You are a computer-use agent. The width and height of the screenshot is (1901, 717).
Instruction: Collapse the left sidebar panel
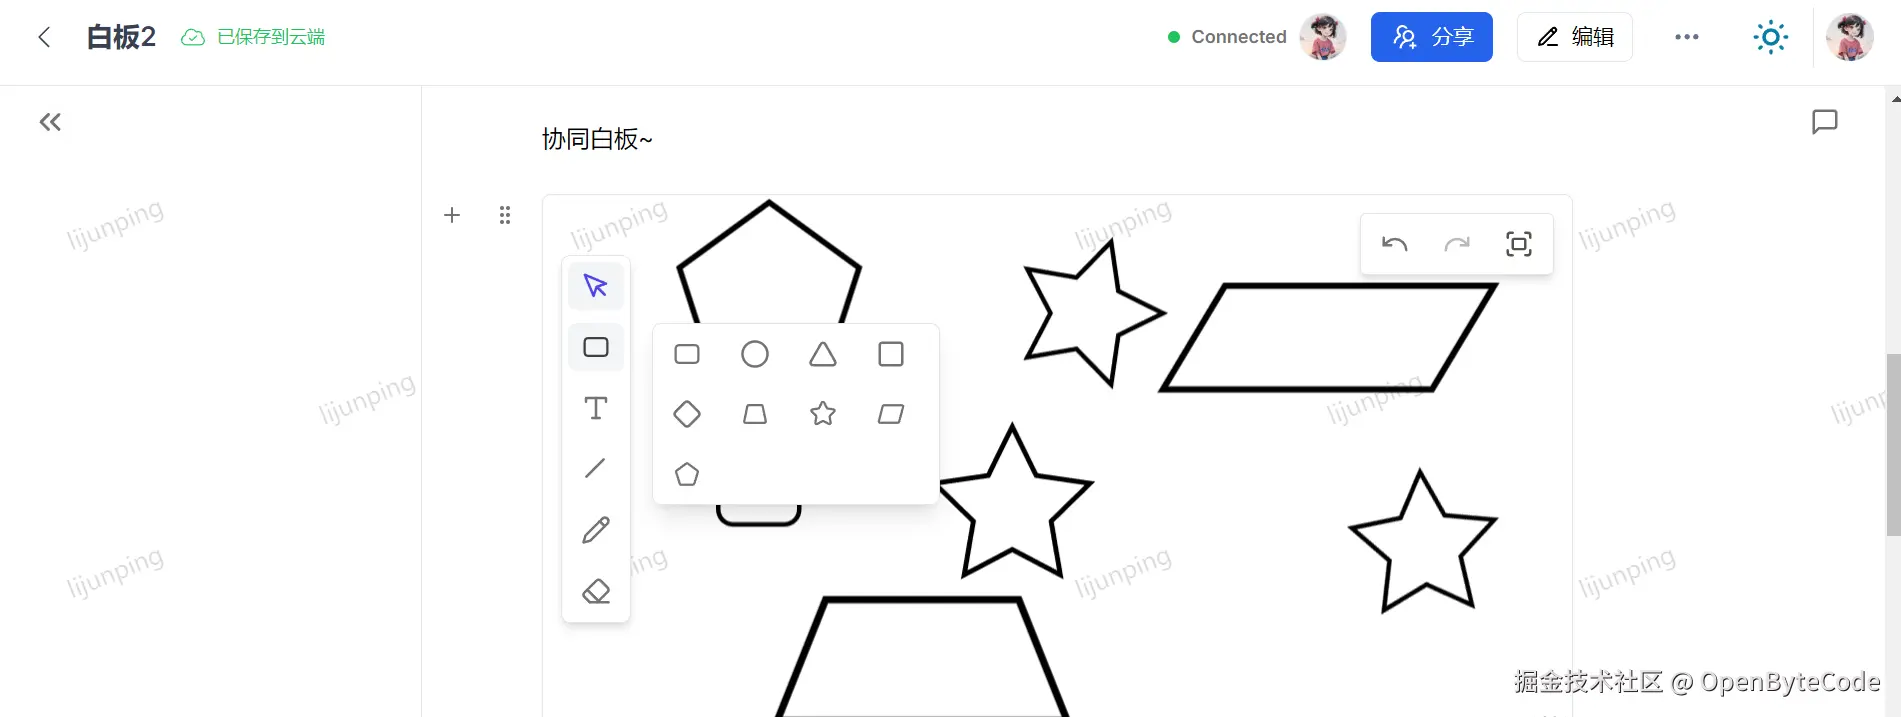pos(50,122)
